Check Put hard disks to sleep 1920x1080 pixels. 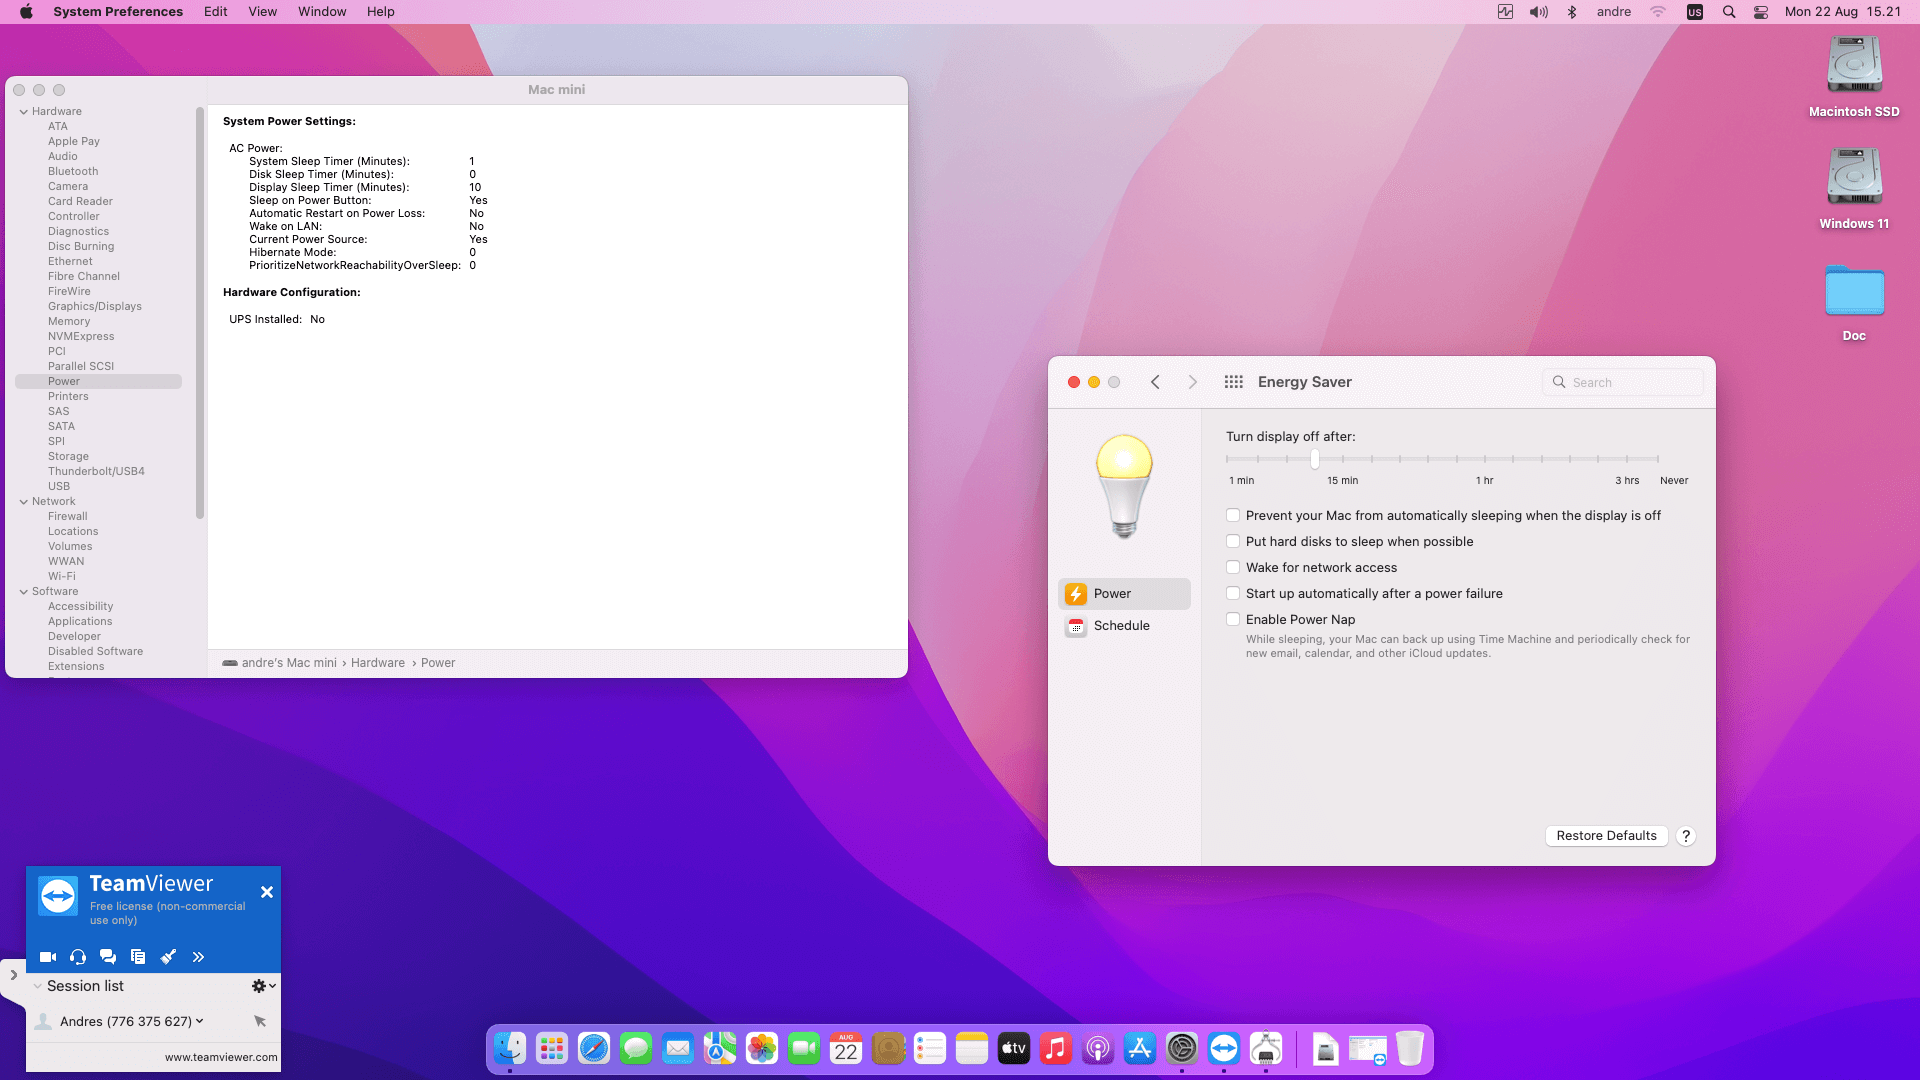tap(1233, 541)
